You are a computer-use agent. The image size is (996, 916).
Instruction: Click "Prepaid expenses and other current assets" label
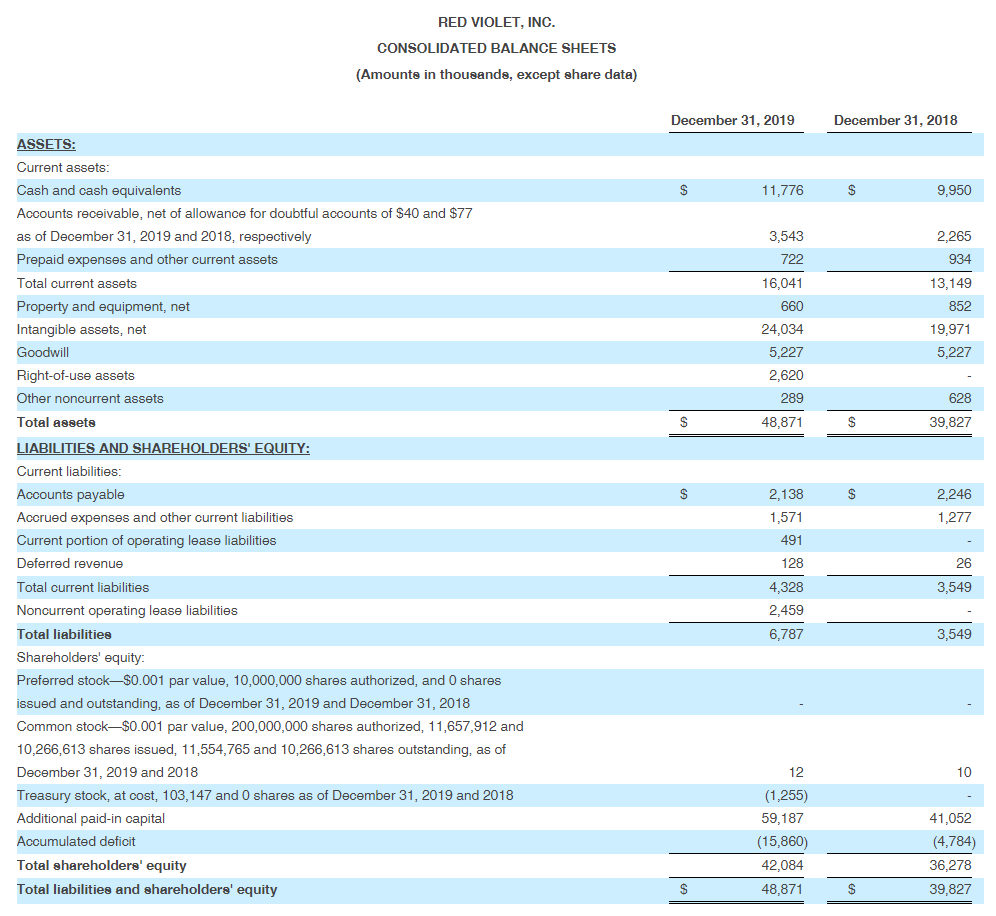147,259
